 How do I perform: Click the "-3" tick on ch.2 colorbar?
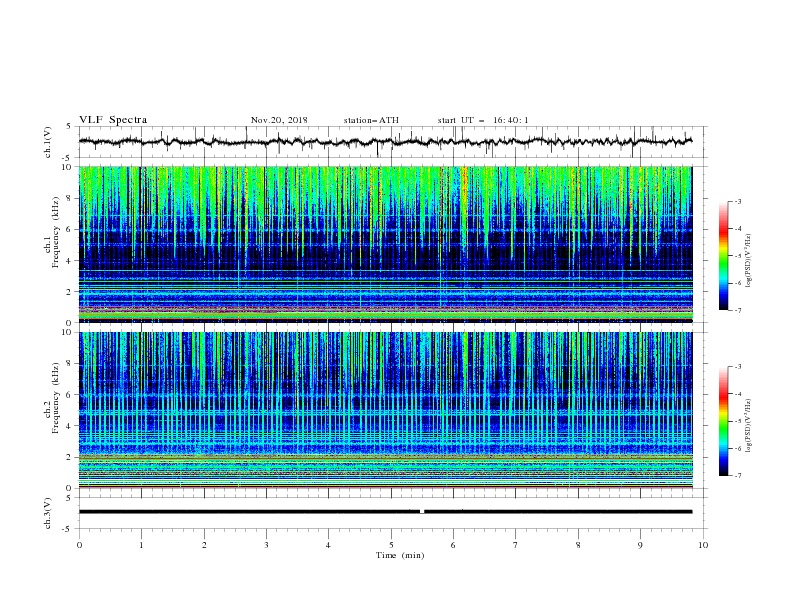pos(738,367)
